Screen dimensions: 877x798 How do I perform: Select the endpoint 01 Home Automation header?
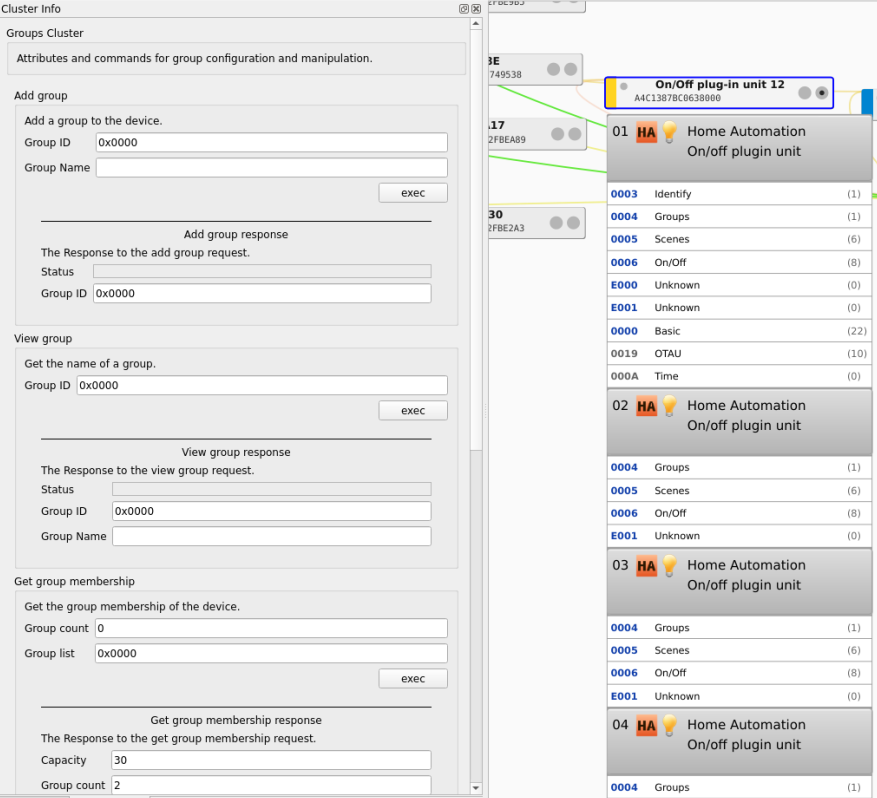click(739, 148)
